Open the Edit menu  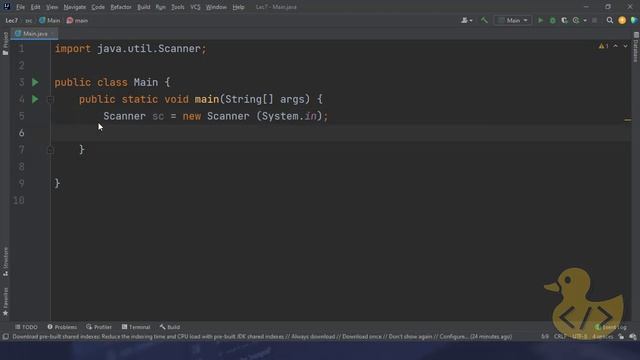(x=36, y=7)
